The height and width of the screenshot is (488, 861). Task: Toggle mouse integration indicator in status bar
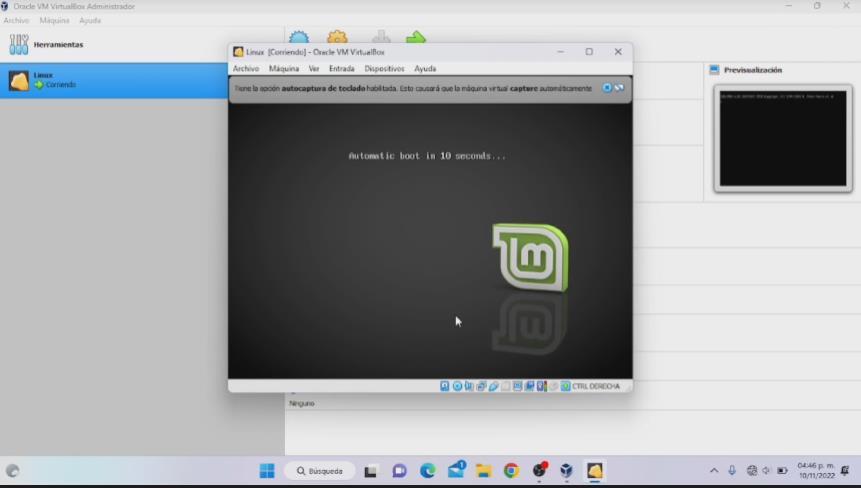click(554, 386)
